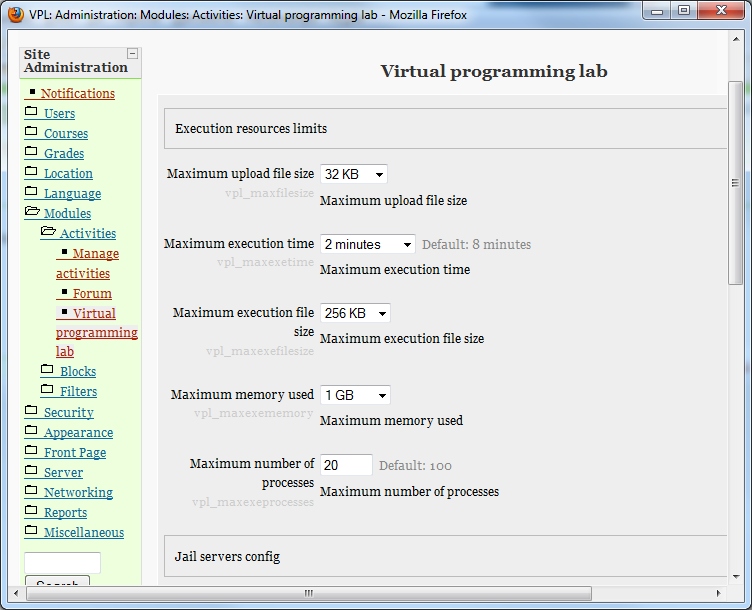Image resolution: width=752 pixels, height=610 pixels.
Task: Collapse the Modules section link
Action: 68,214
